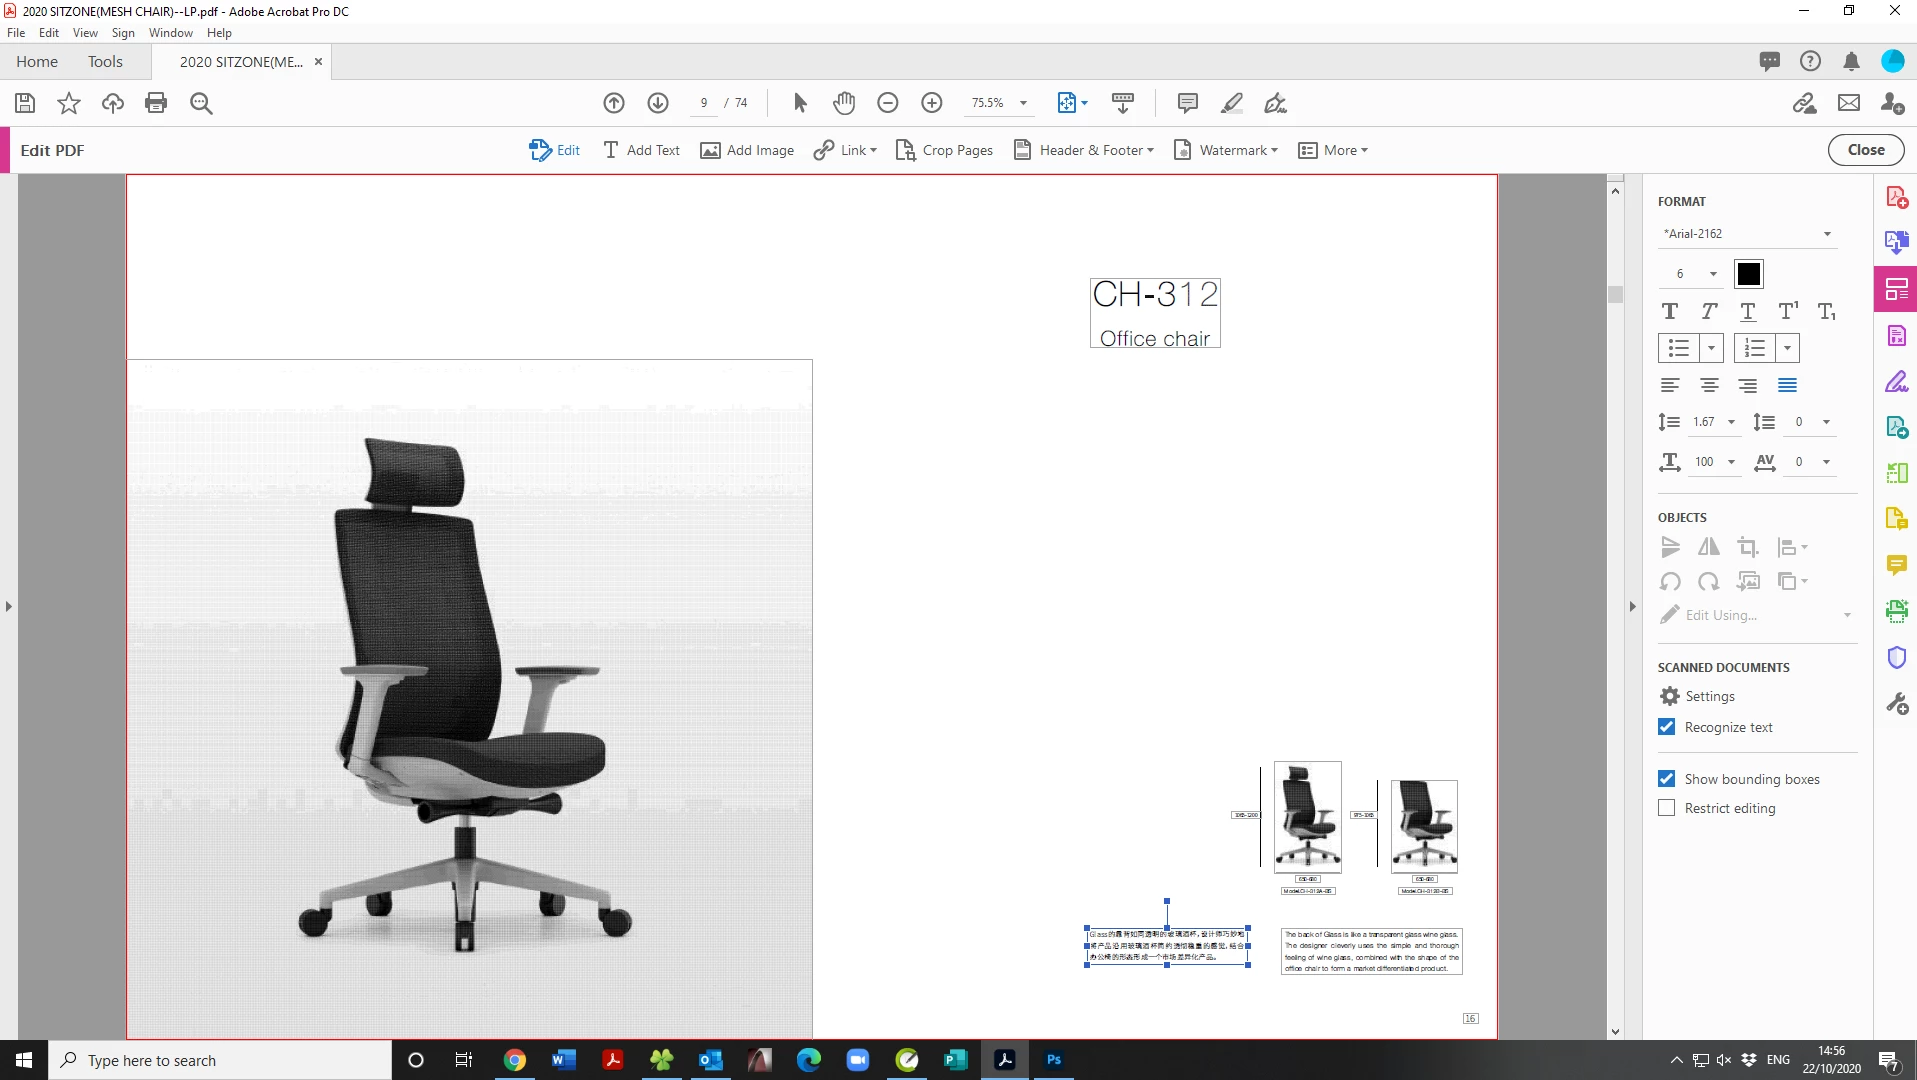Open the notifications bell
This screenshot has height=1080, width=1917.
[x=1851, y=61]
